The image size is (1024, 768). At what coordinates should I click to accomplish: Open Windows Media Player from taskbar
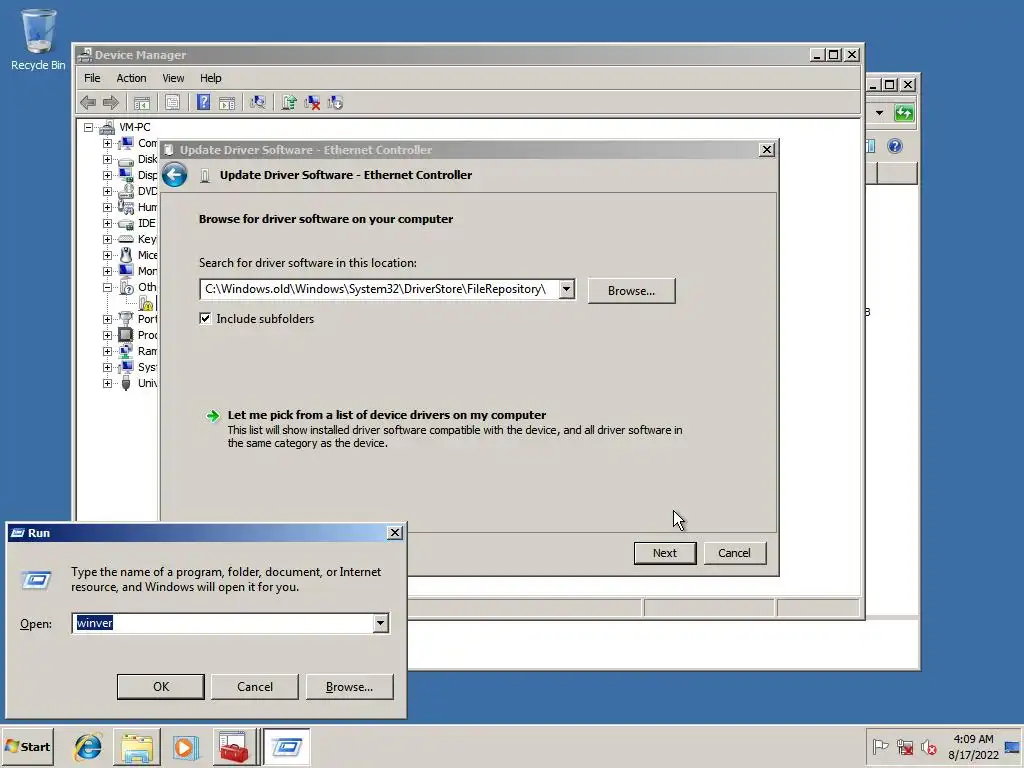185,746
